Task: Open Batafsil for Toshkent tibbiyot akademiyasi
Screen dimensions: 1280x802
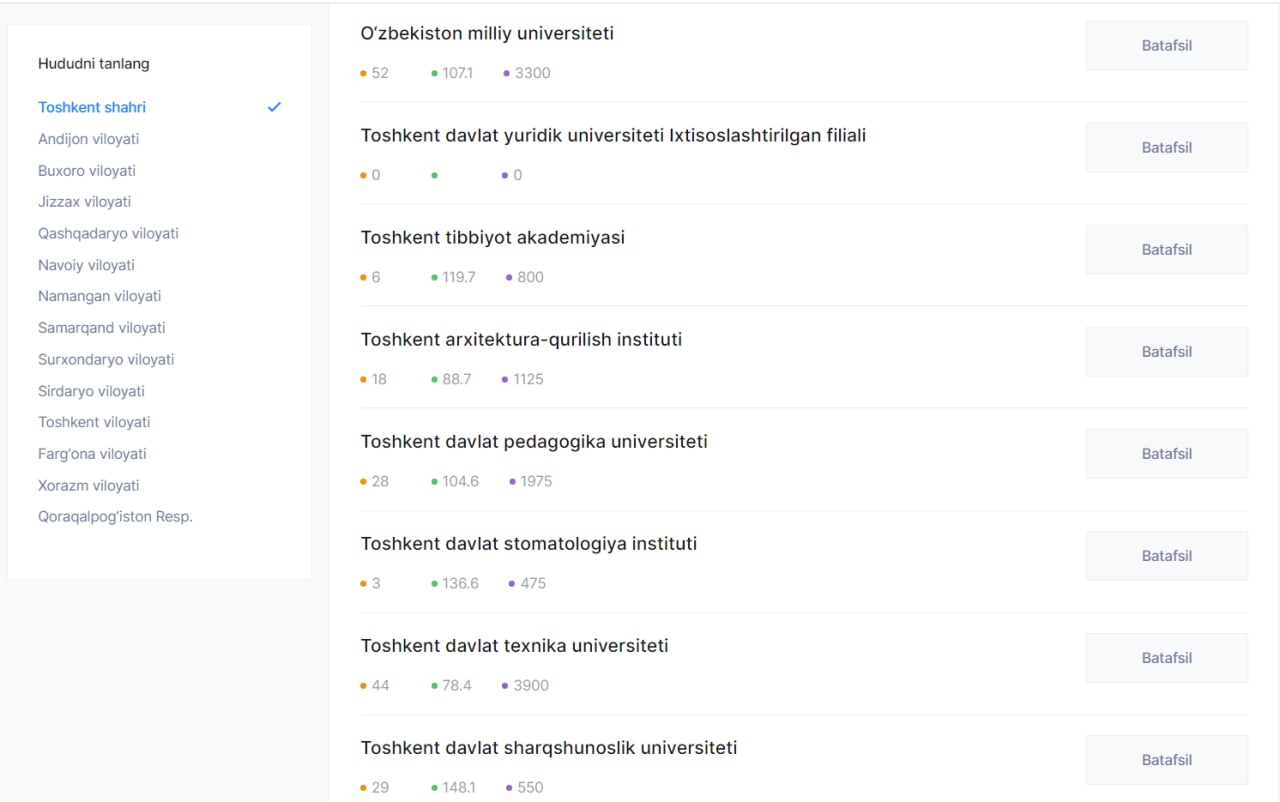Action: point(1166,250)
